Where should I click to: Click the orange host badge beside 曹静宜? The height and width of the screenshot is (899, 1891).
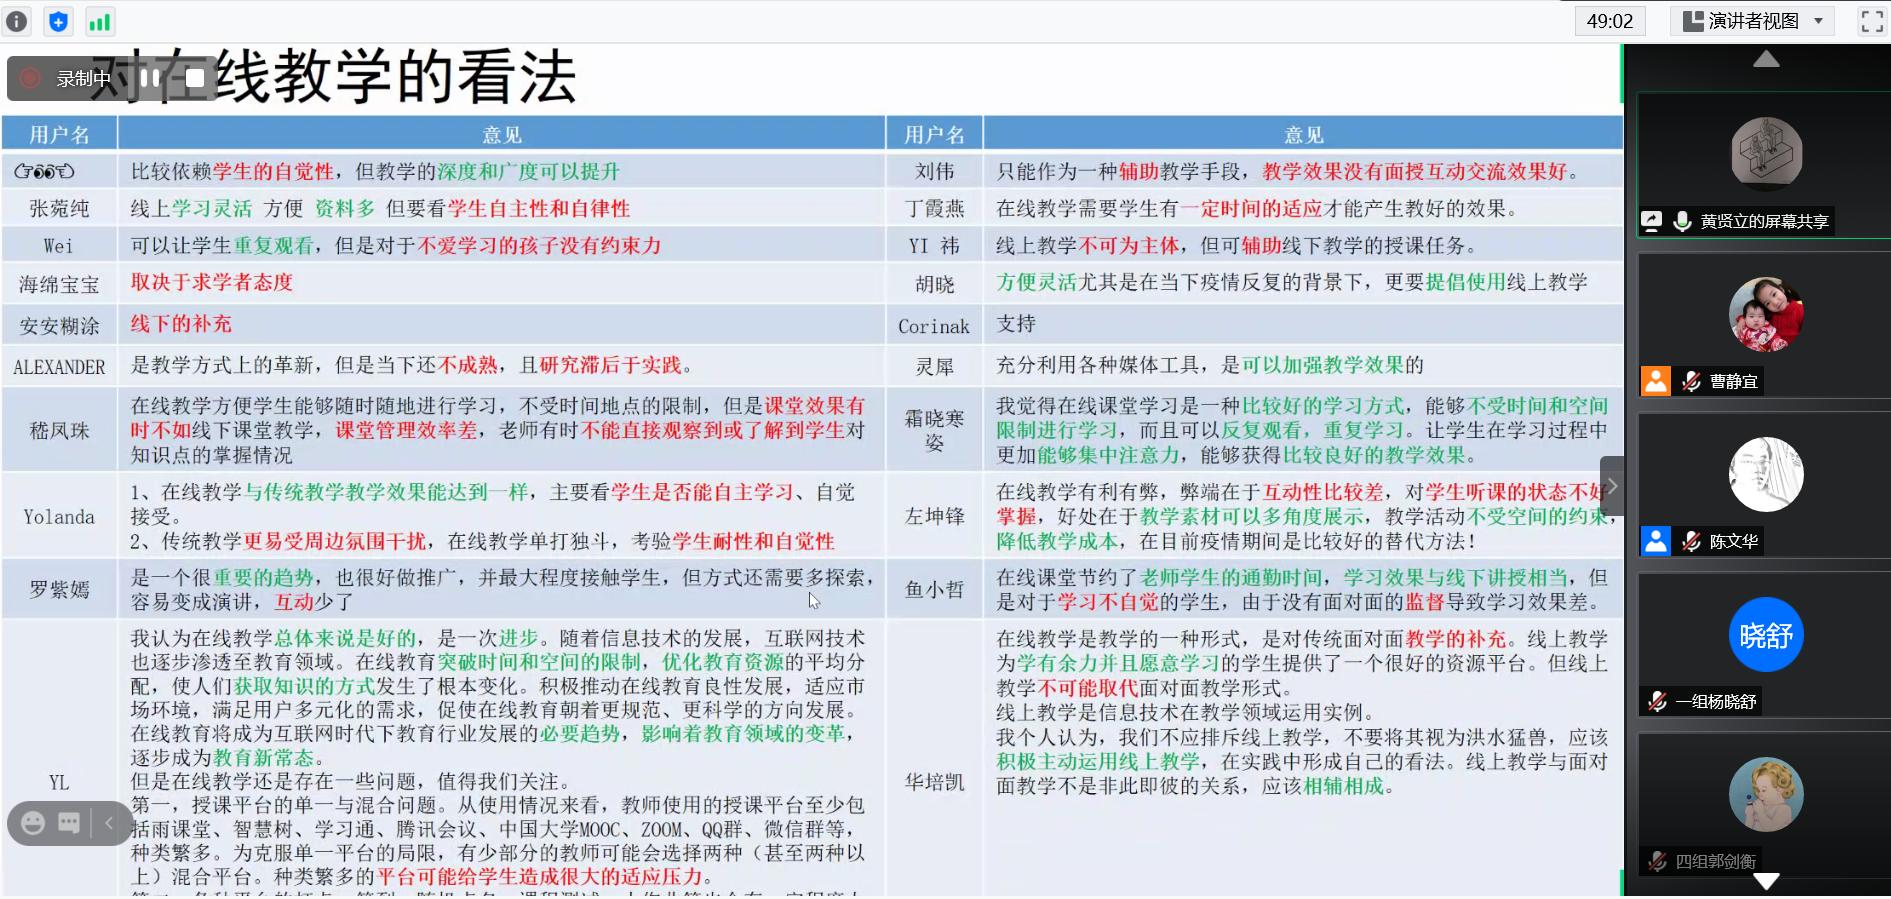click(x=1656, y=381)
